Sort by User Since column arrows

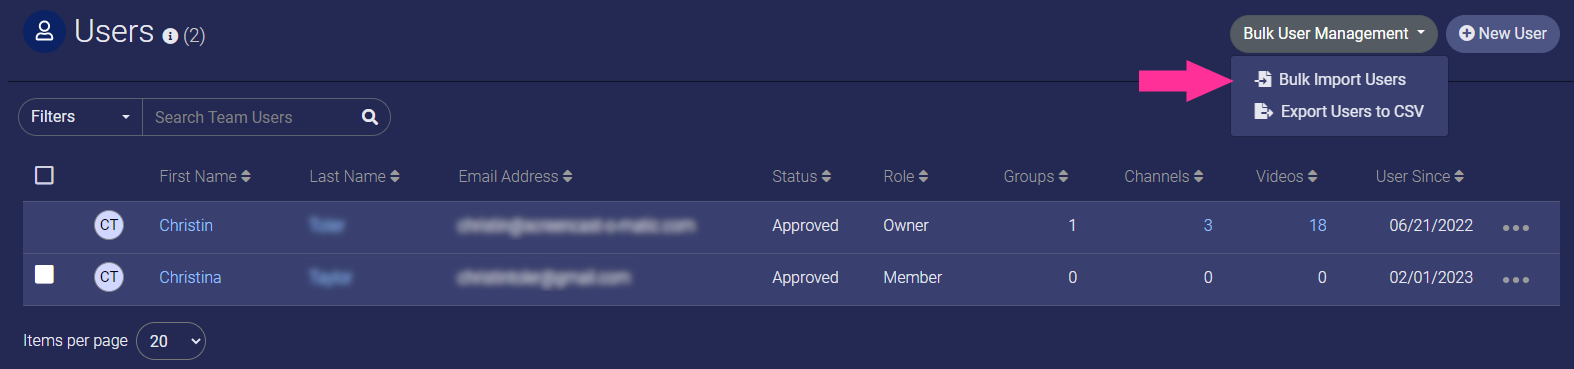[1459, 176]
